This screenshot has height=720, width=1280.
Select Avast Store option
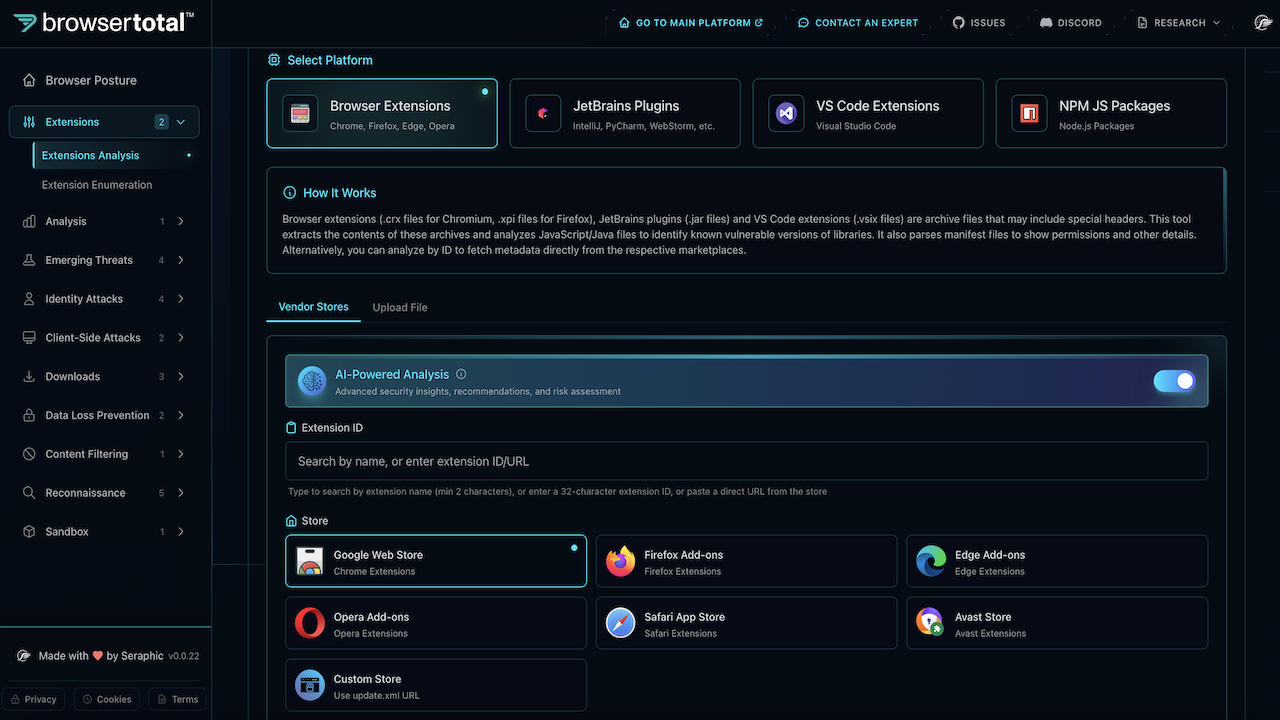[1057, 623]
